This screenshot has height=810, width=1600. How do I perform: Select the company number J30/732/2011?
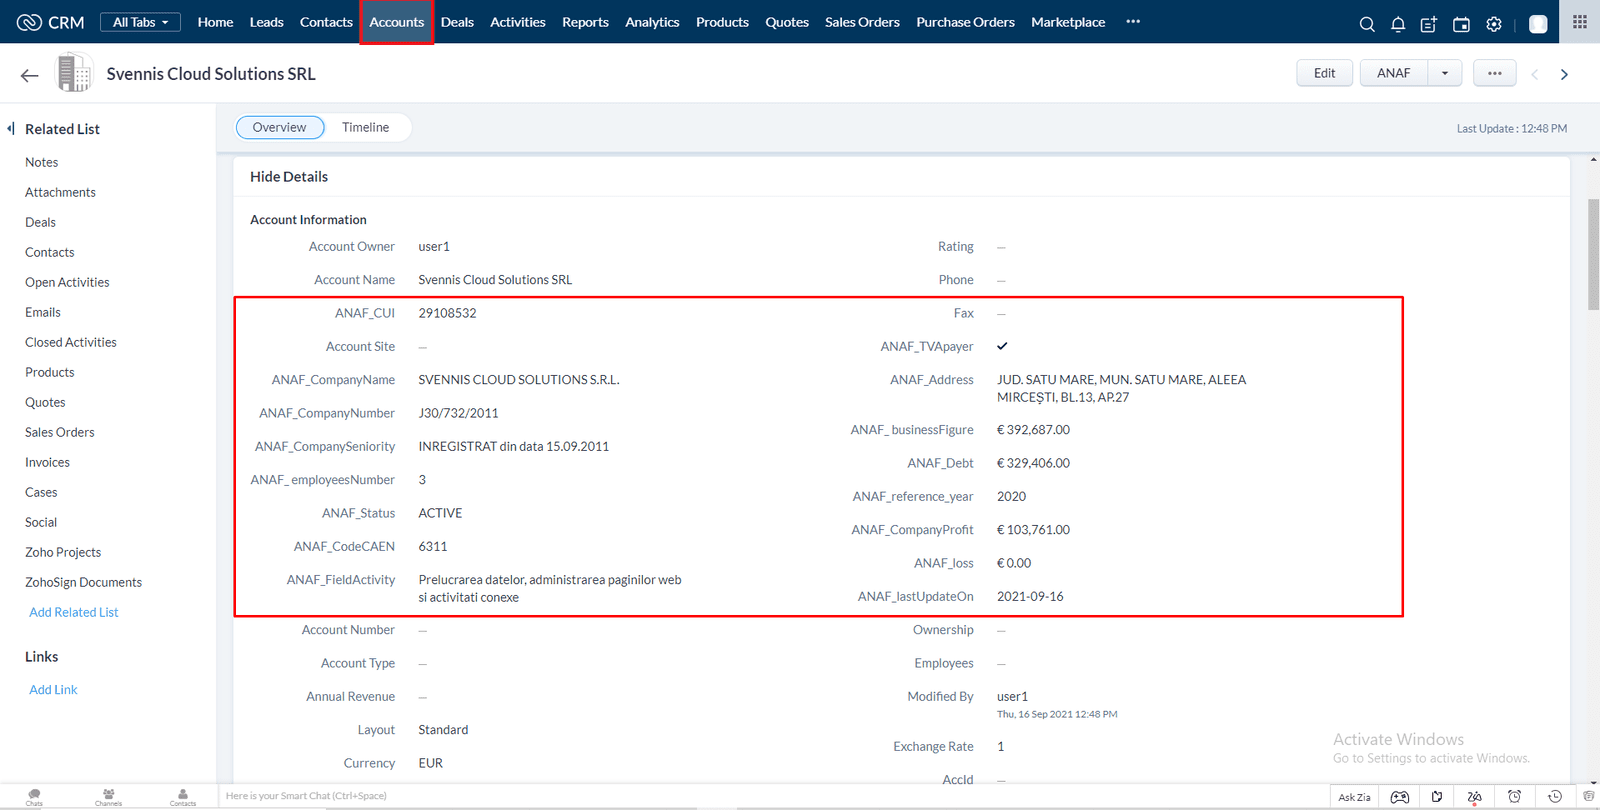click(x=458, y=413)
